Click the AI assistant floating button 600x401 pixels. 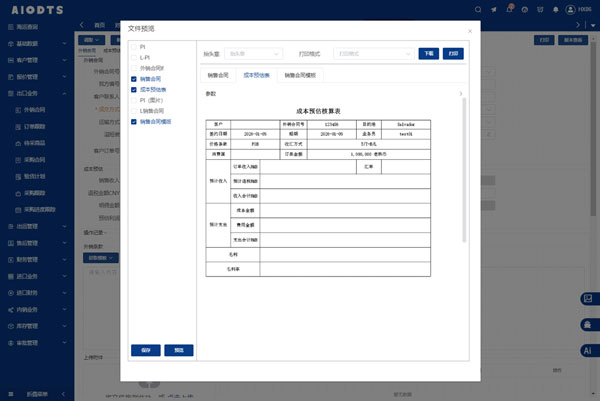click(589, 350)
